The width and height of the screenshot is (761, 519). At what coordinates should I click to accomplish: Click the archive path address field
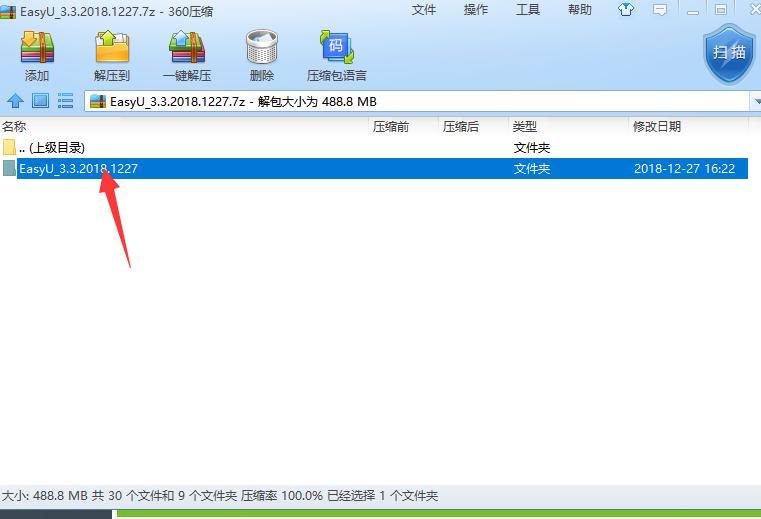tap(417, 101)
